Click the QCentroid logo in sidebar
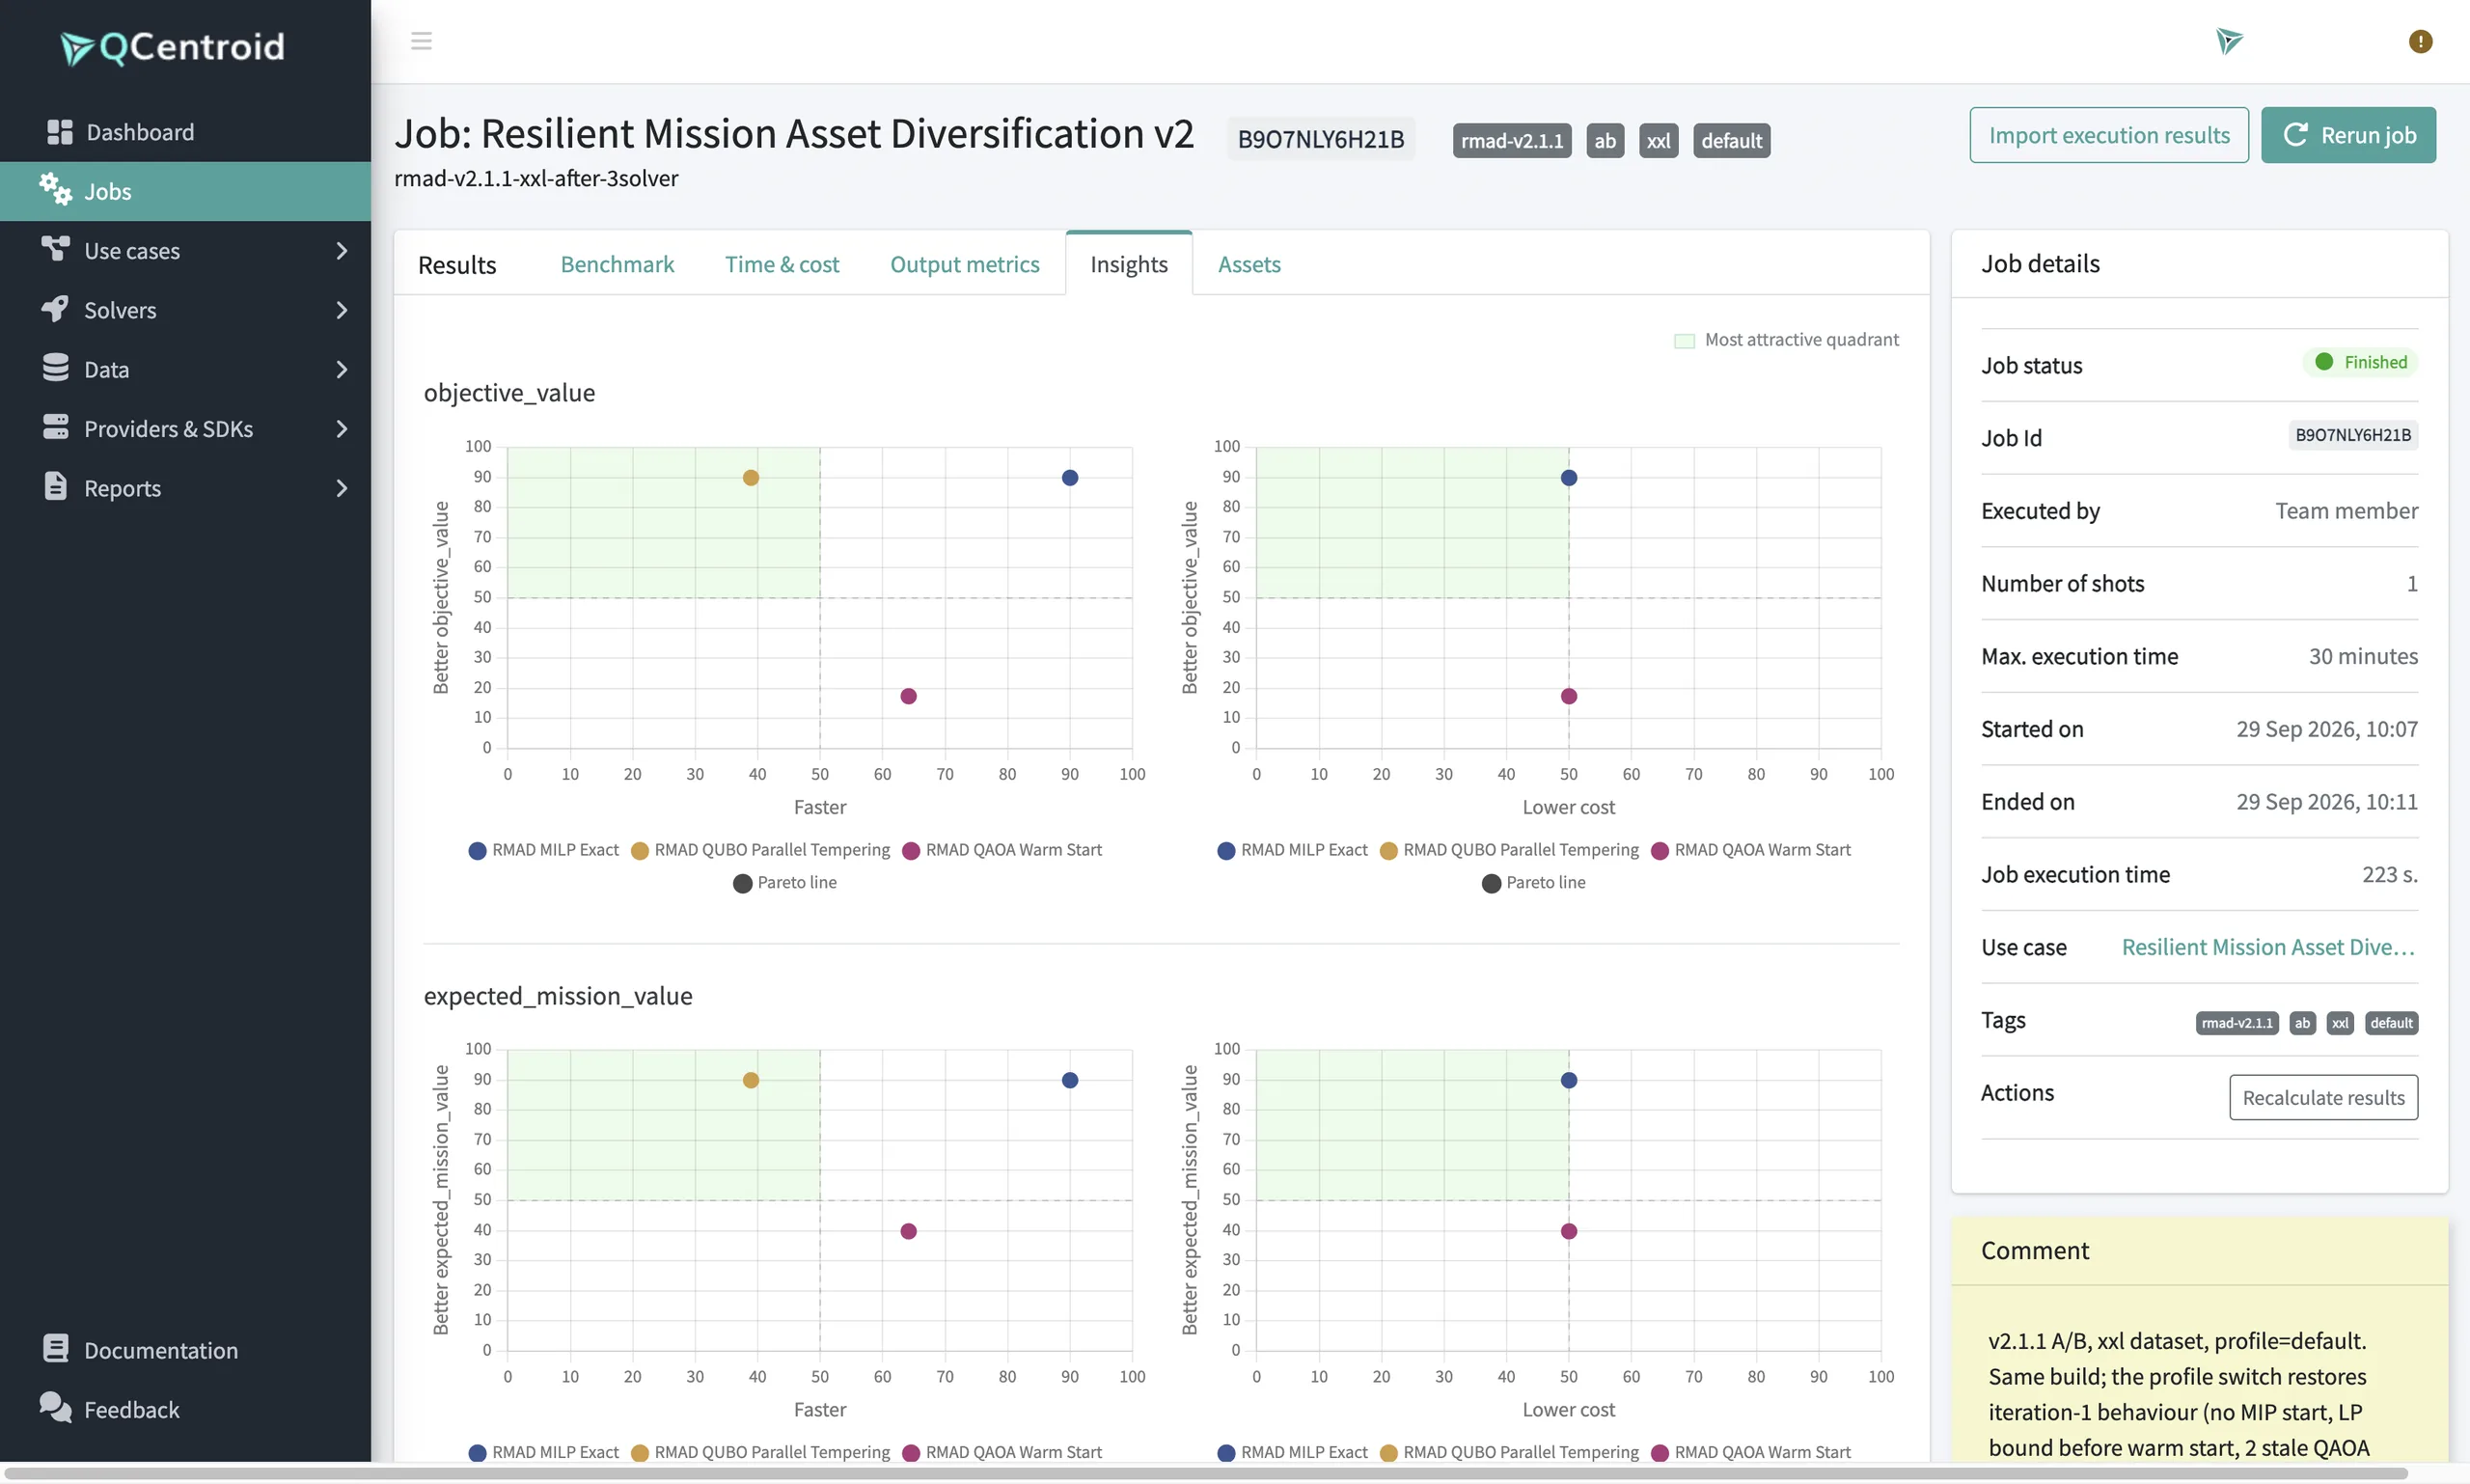The height and width of the screenshot is (1484, 2470). pyautogui.click(x=172, y=47)
